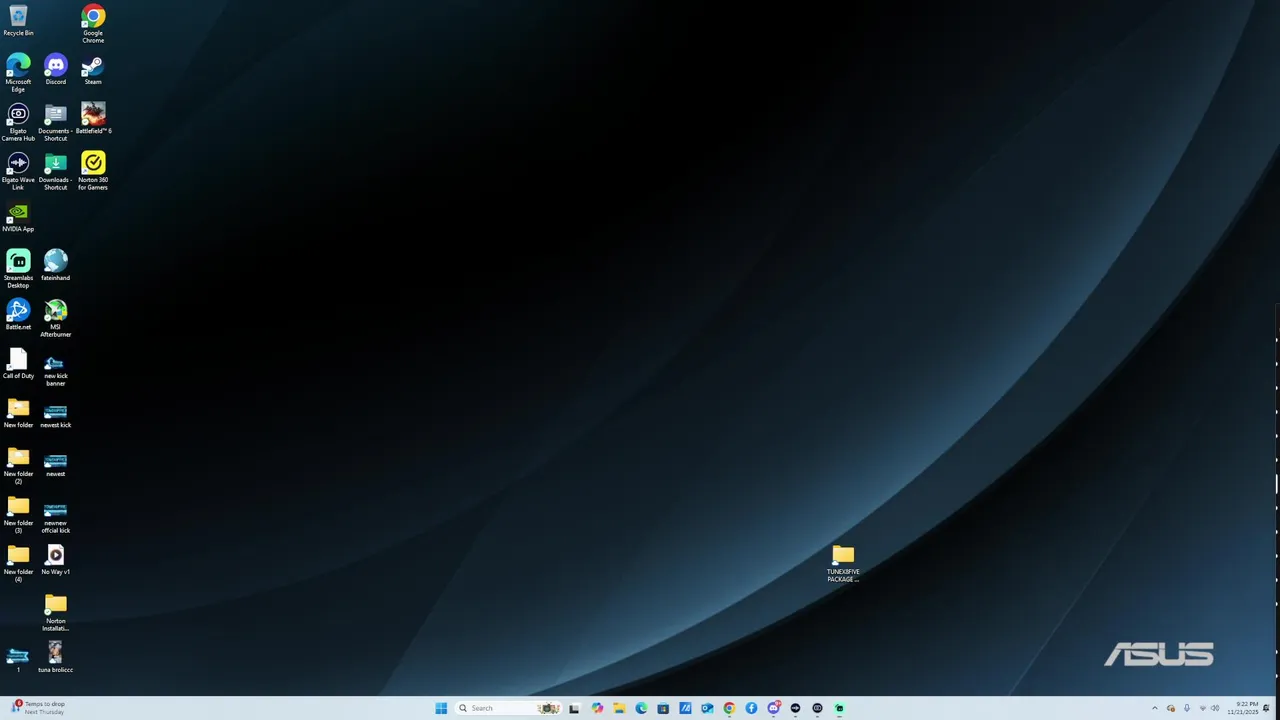Image resolution: width=1280 pixels, height=720 pixels.
Task: Open Outlook from the taskbar
Action: click(x=707, y=708)
